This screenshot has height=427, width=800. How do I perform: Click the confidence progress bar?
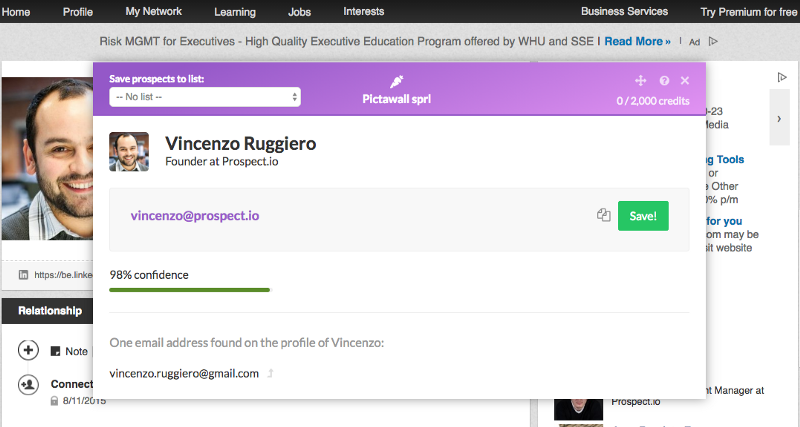point(189,290)
